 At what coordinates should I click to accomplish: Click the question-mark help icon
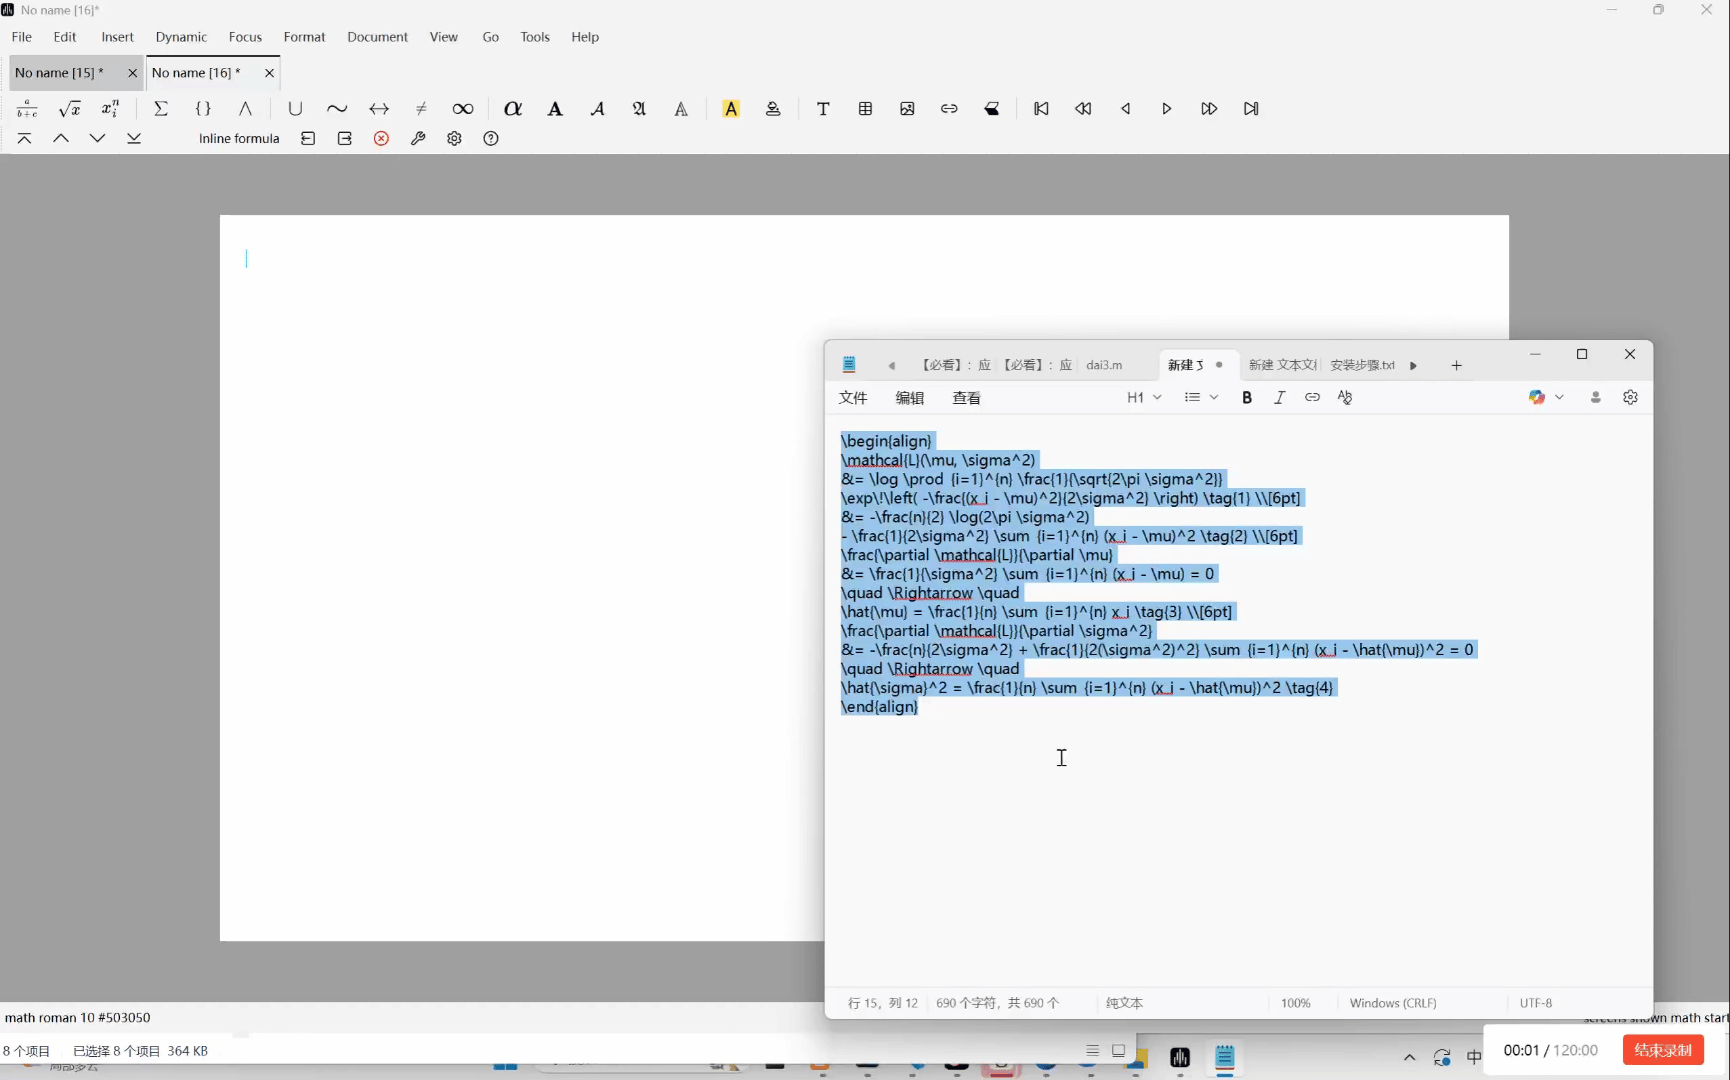coord(491,139)
